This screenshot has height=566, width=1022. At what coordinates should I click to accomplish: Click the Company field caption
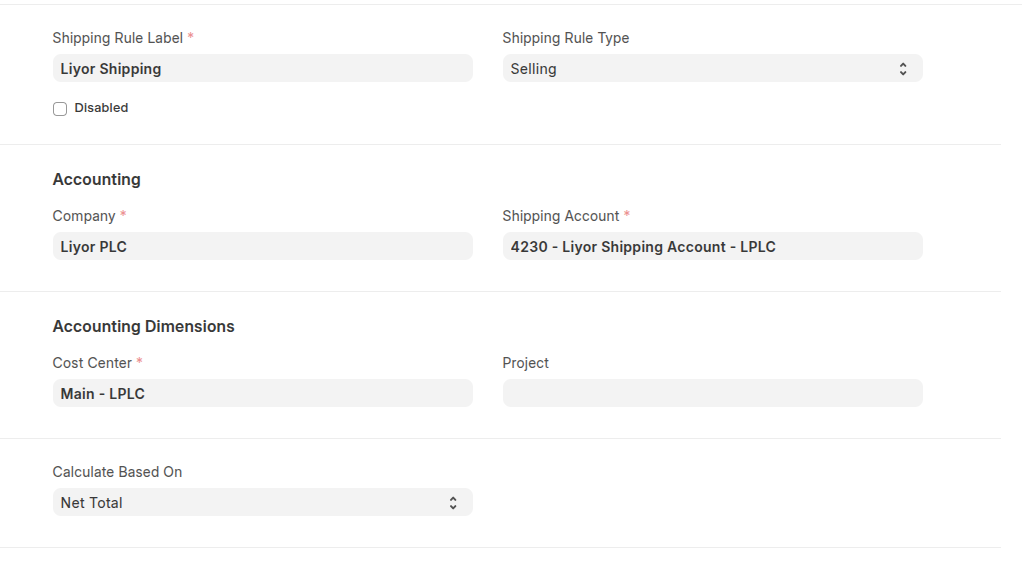click(x=84, y=216)
